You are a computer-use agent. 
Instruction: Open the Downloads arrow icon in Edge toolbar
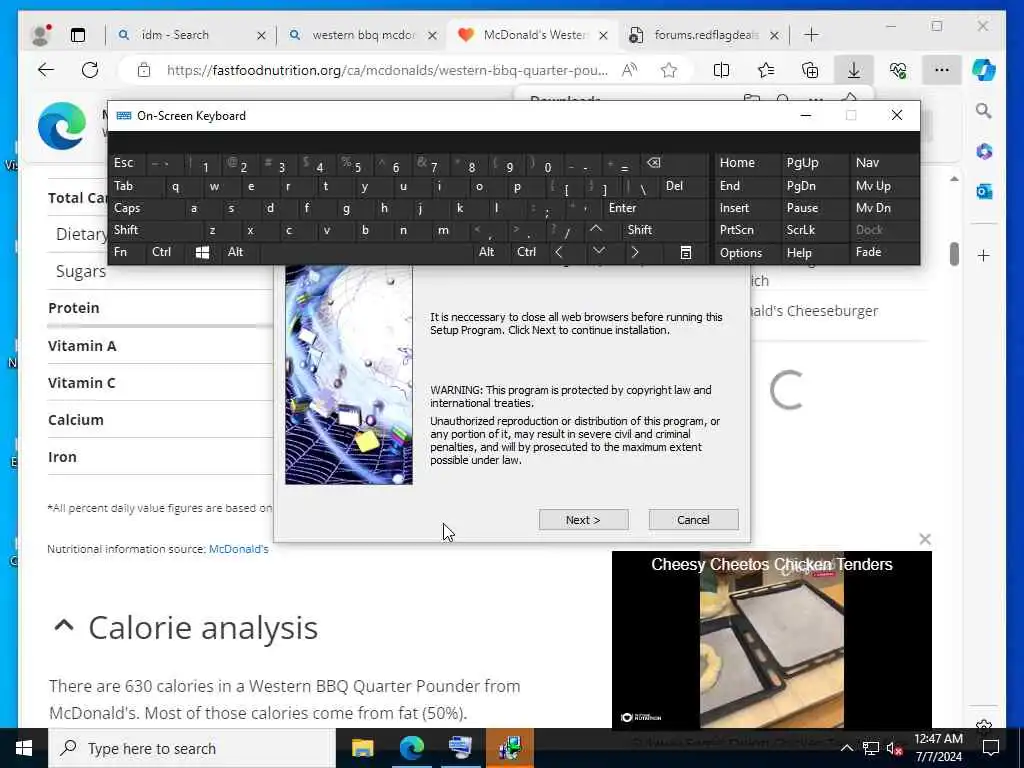pyautogui.click(x=854, y=70)
